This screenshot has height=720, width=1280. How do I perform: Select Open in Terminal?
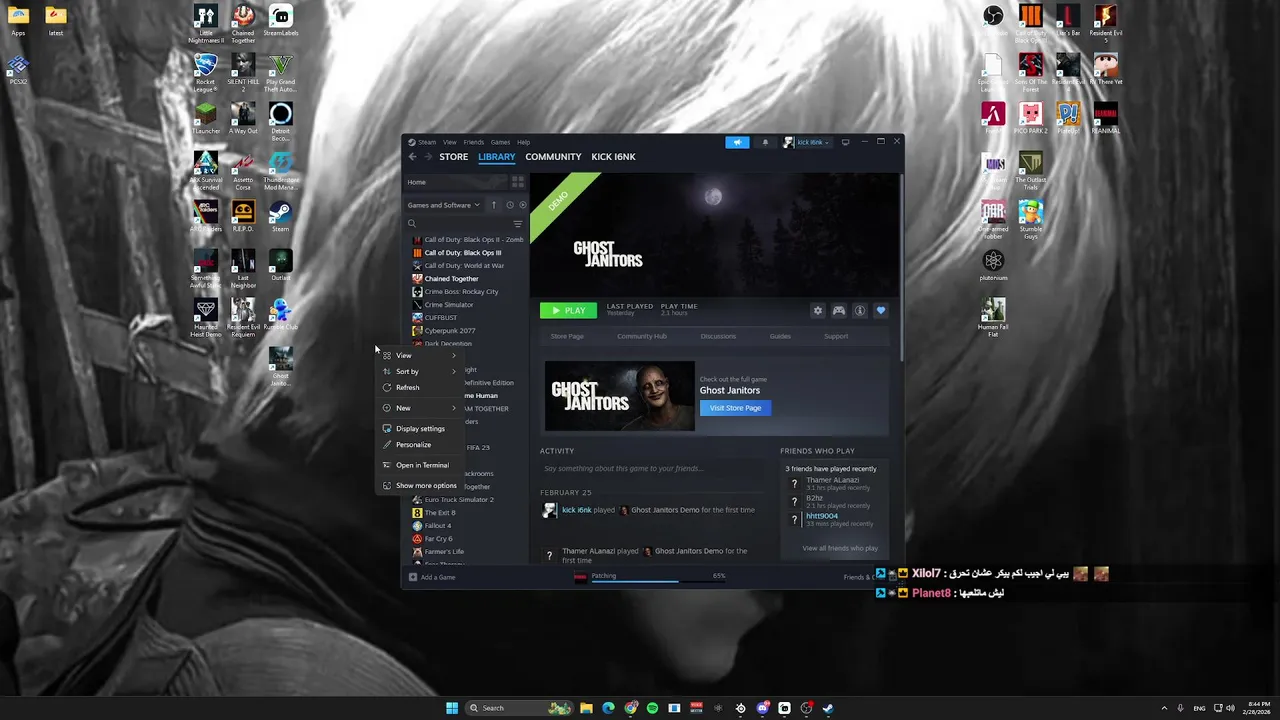point(418,465)
